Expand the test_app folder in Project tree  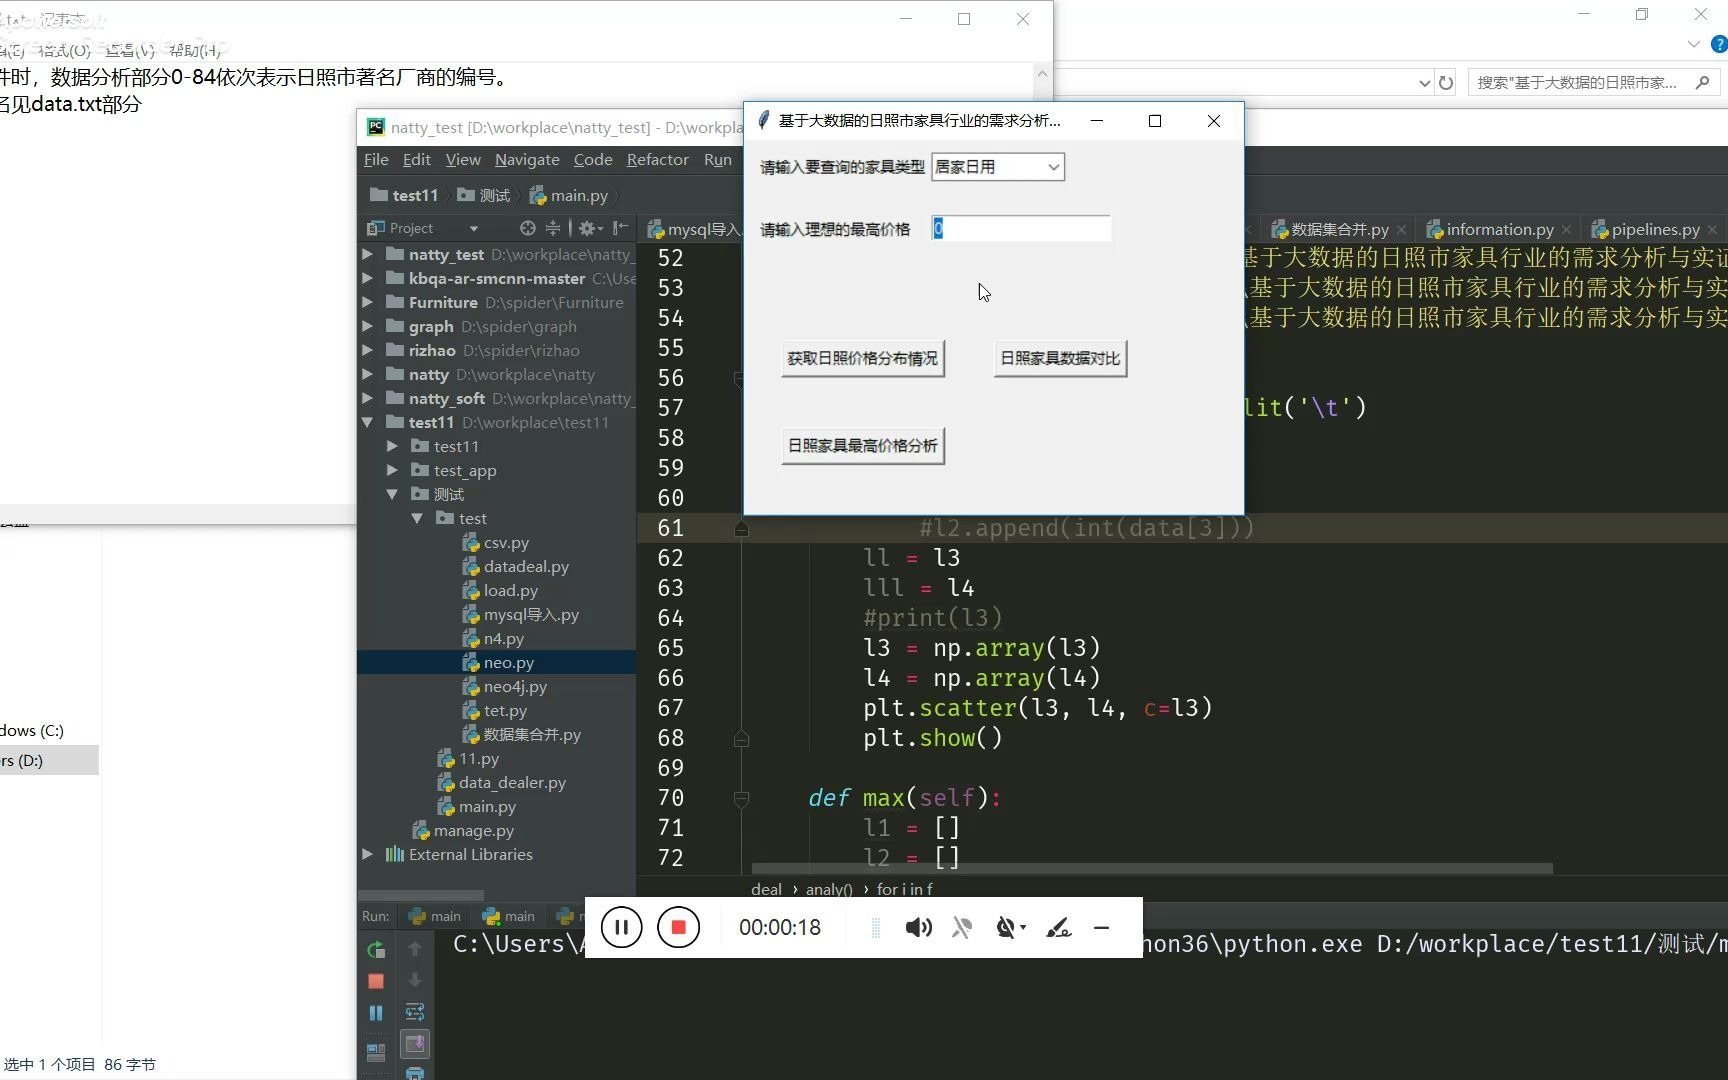click(x=392, y=470)
